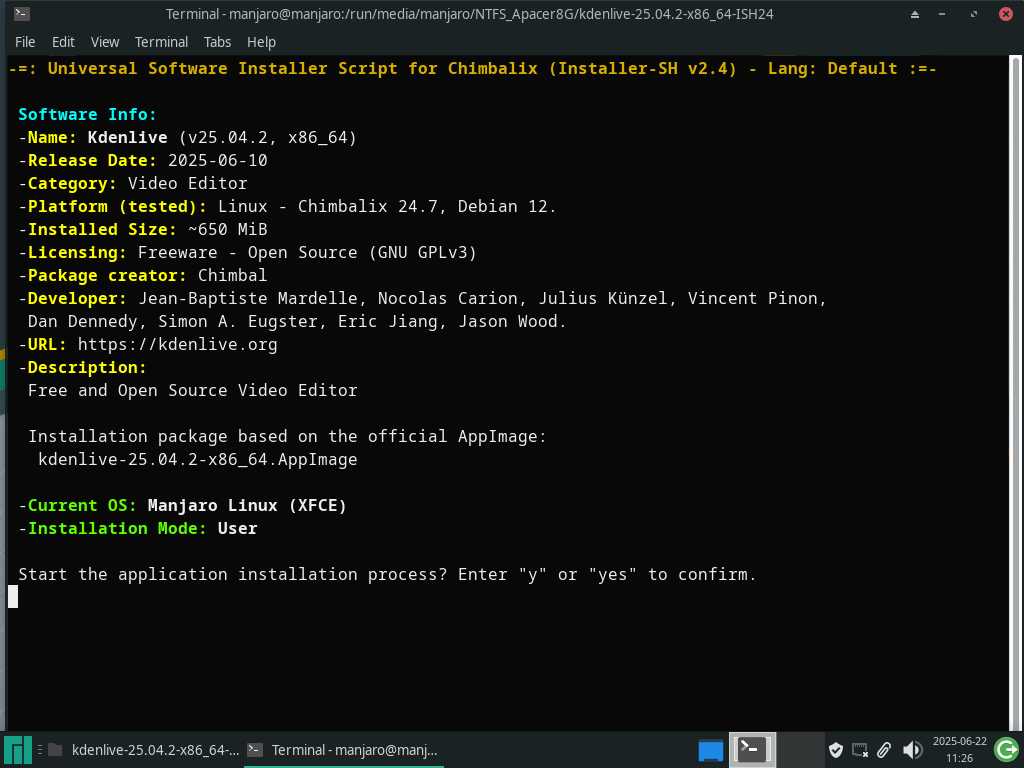Select the Terminal taskbar window button
The width and height of the screenshot is (1024, 768).
pos(344,750)
